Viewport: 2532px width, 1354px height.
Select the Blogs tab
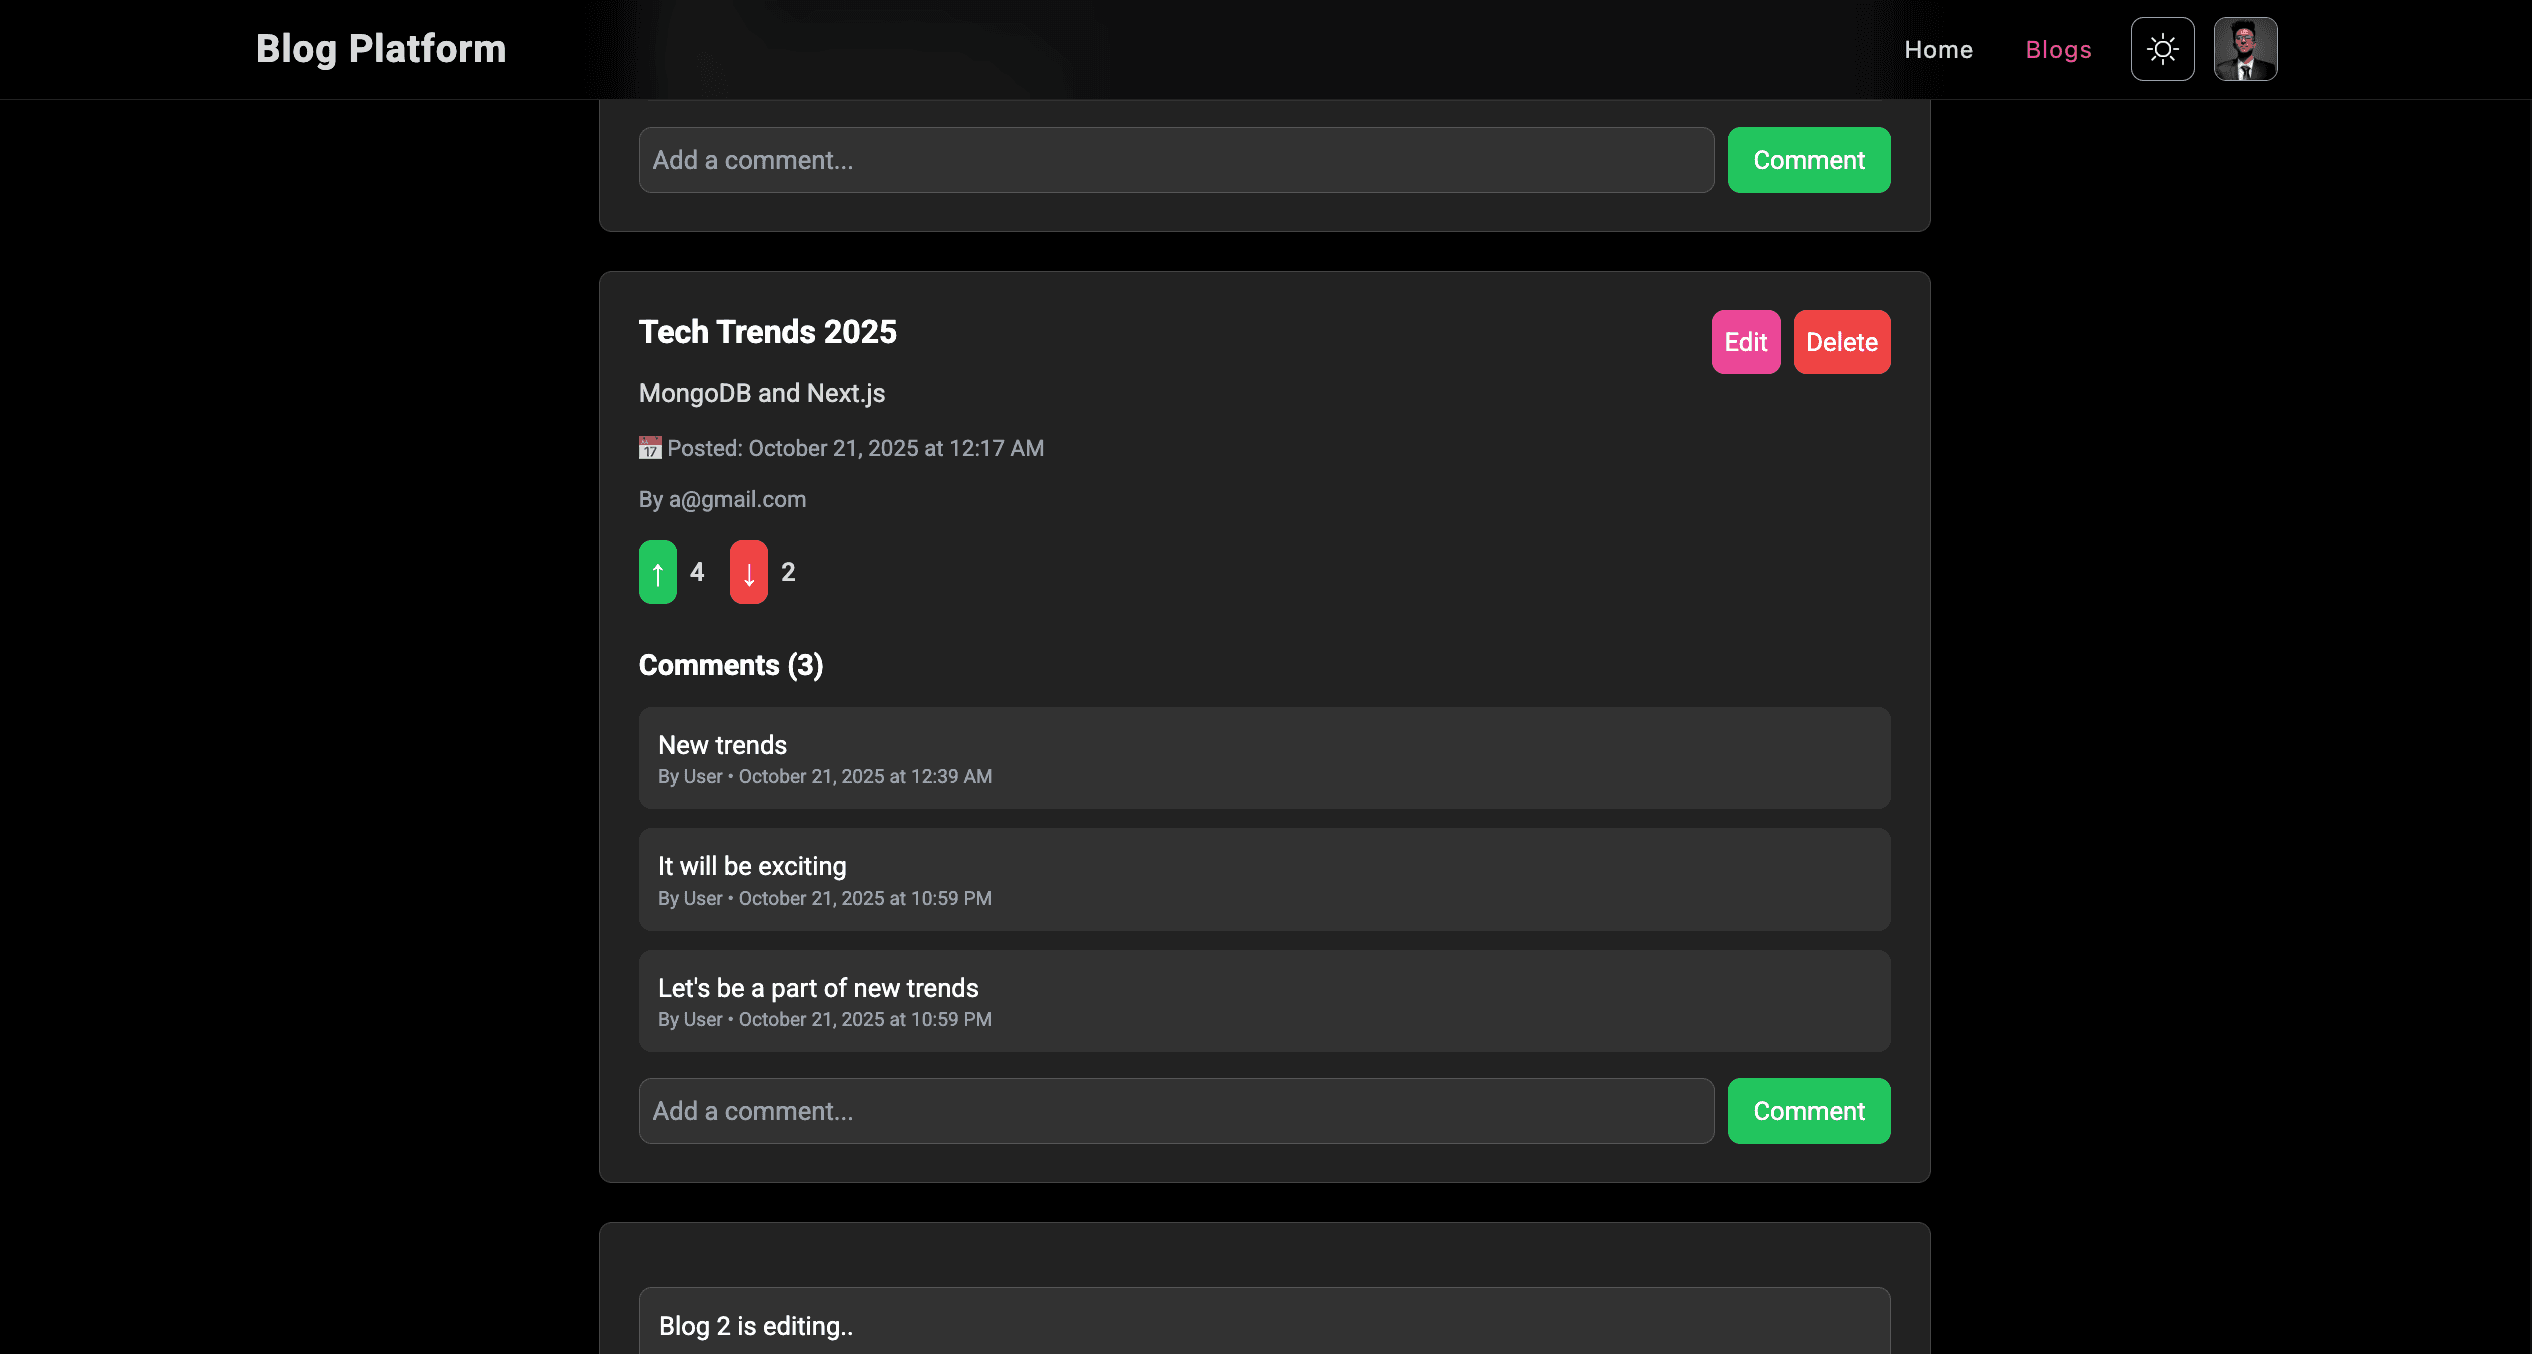(2058, 49)
